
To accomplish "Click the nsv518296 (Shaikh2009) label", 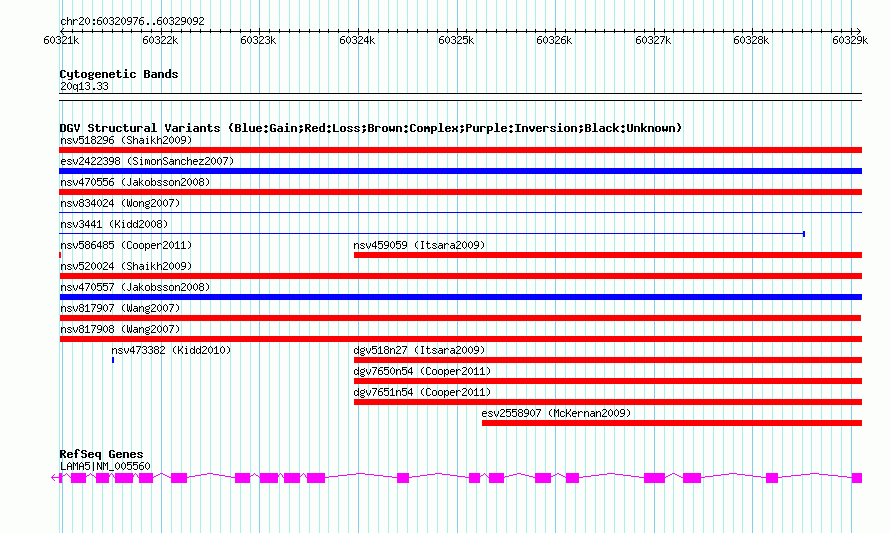I will [x=126, y=140].
